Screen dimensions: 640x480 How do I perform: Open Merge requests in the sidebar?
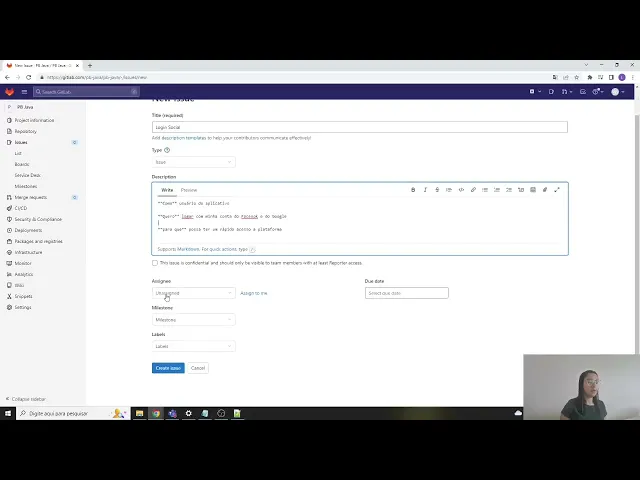[31, 198]
